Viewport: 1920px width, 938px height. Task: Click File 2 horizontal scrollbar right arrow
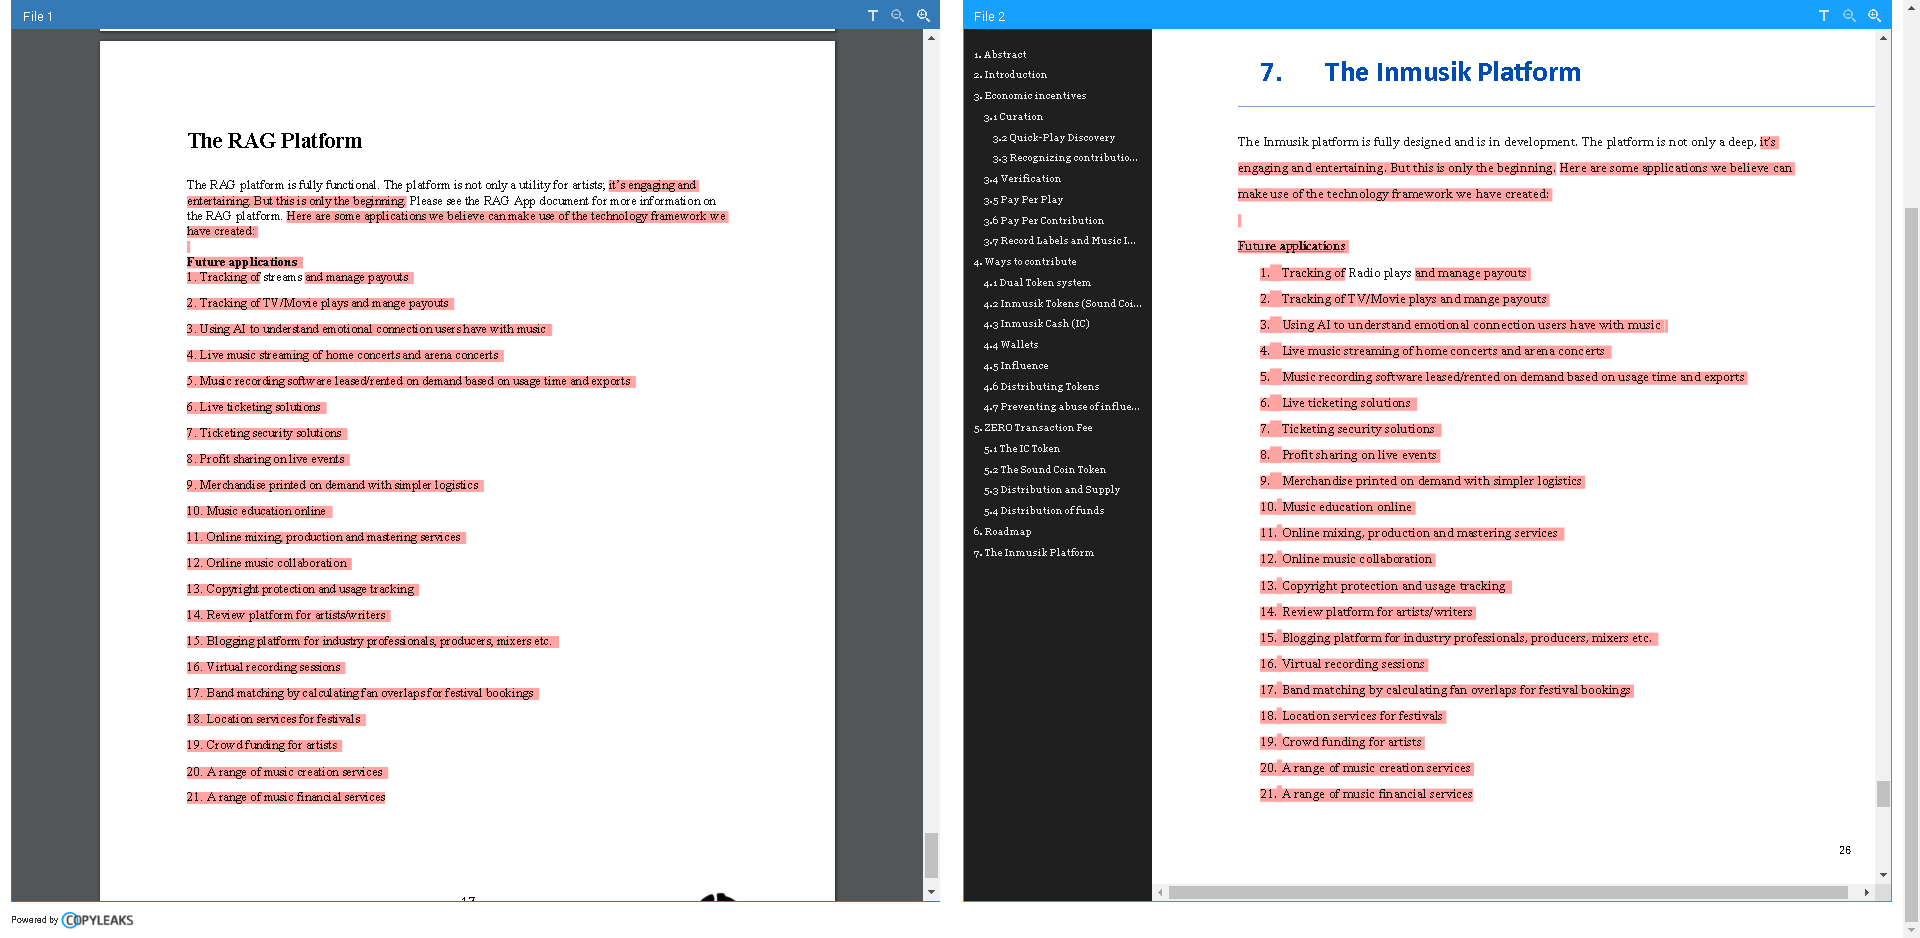[1866, 892]
